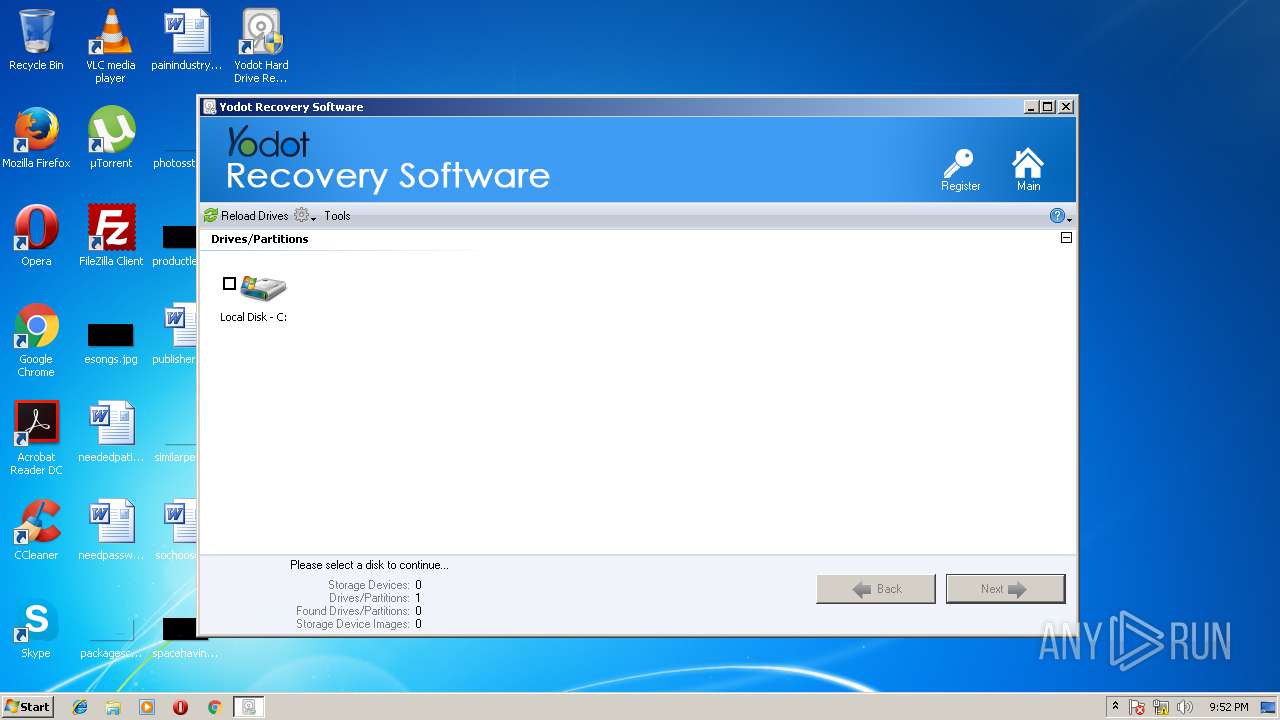Viewport: 1280px width, 720px height.
Task: Open packagesc file on desktop
Action: [111, 640]
